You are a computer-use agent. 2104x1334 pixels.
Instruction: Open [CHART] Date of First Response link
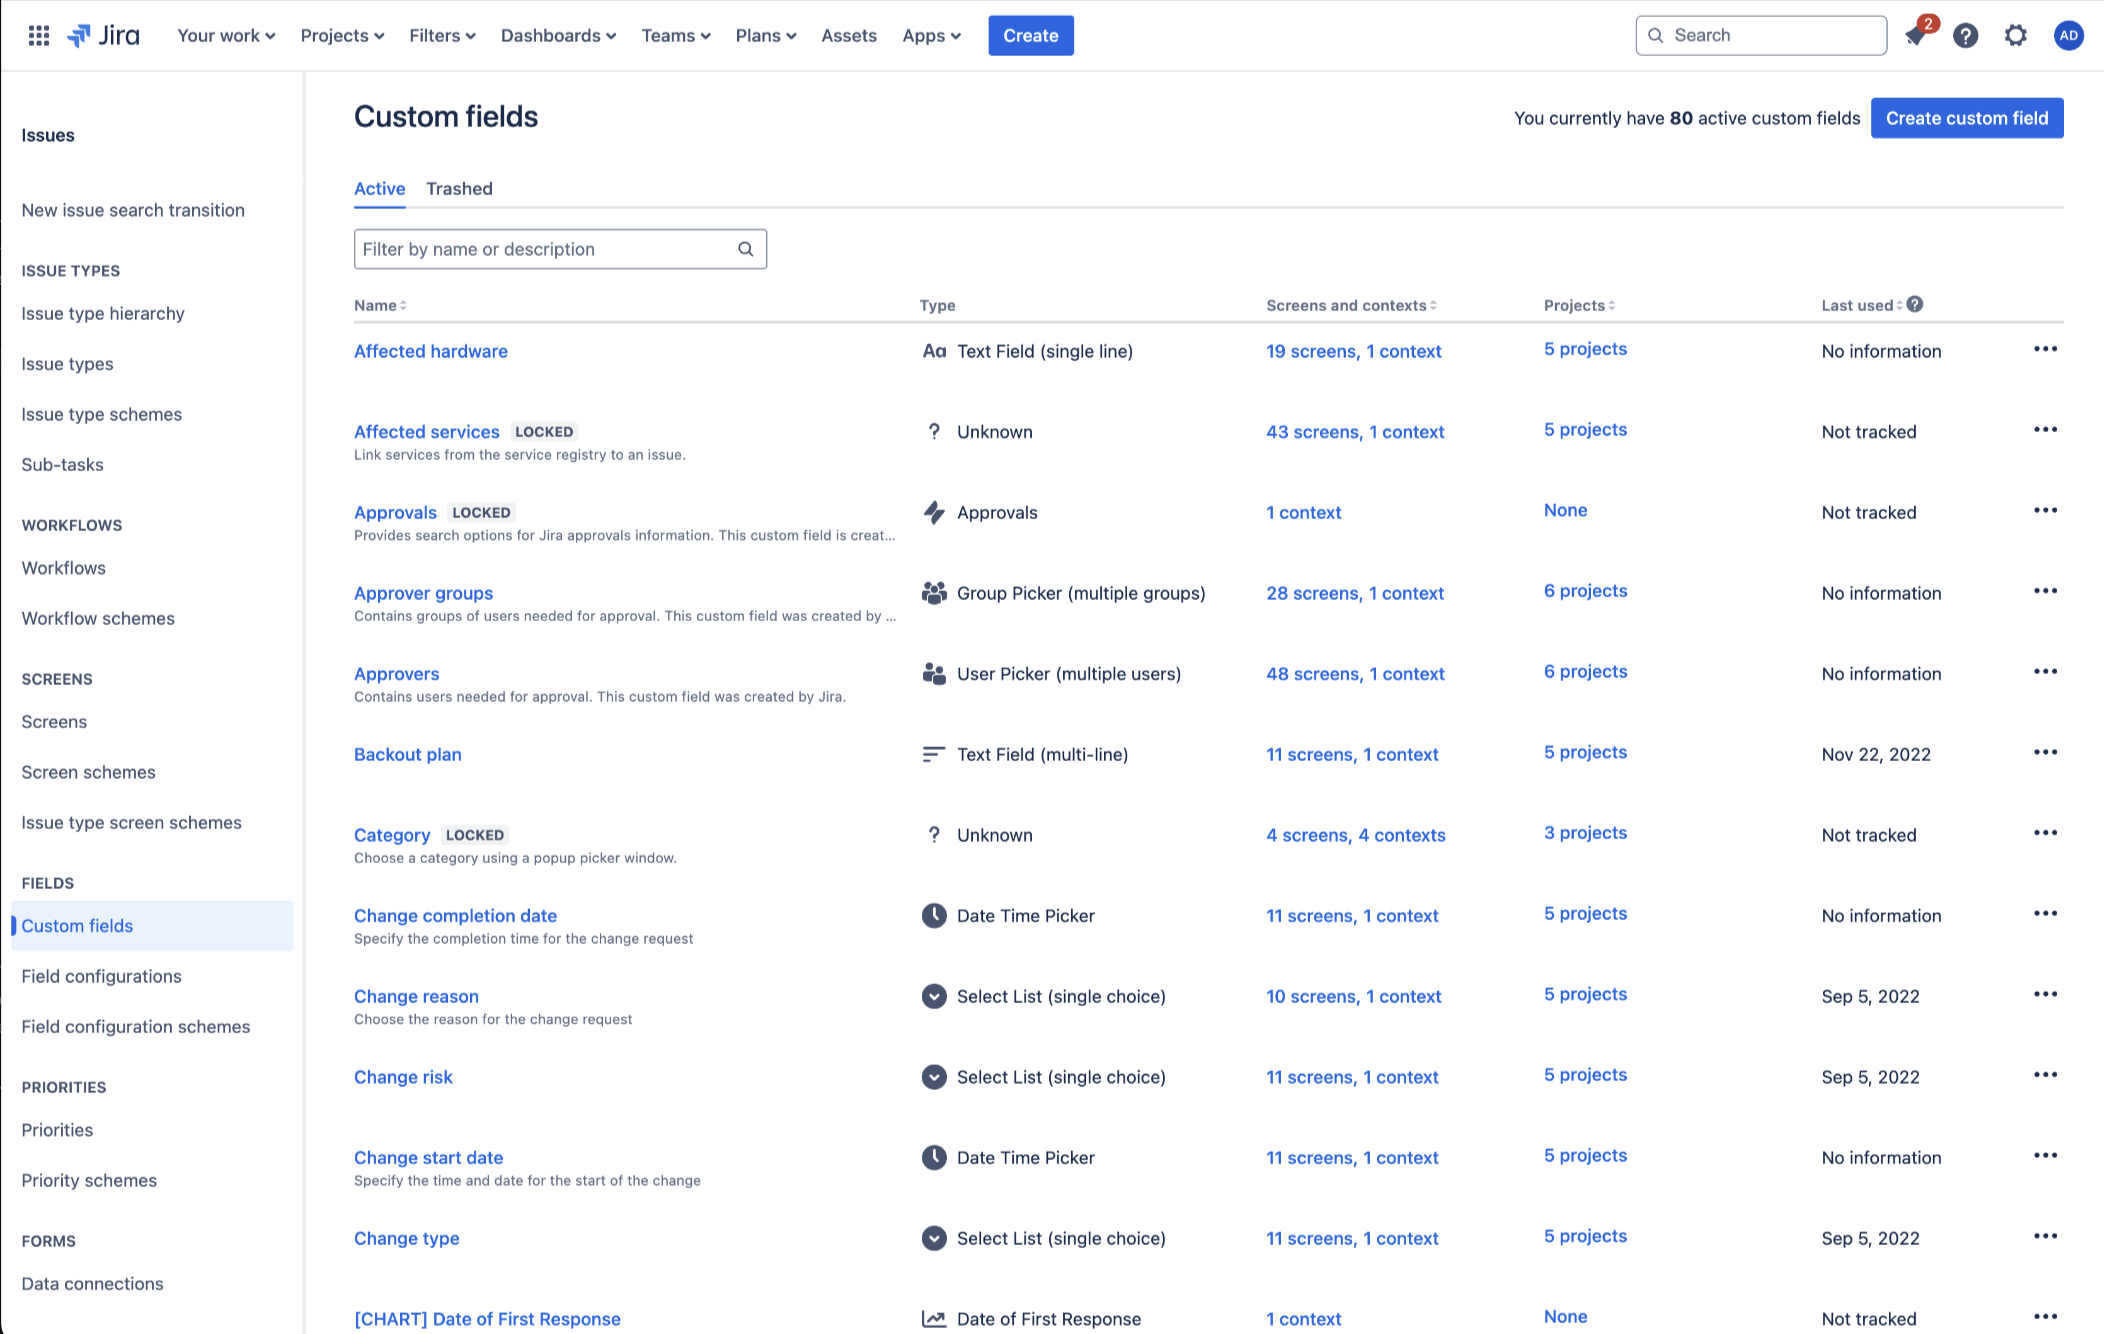(487, 1319)
